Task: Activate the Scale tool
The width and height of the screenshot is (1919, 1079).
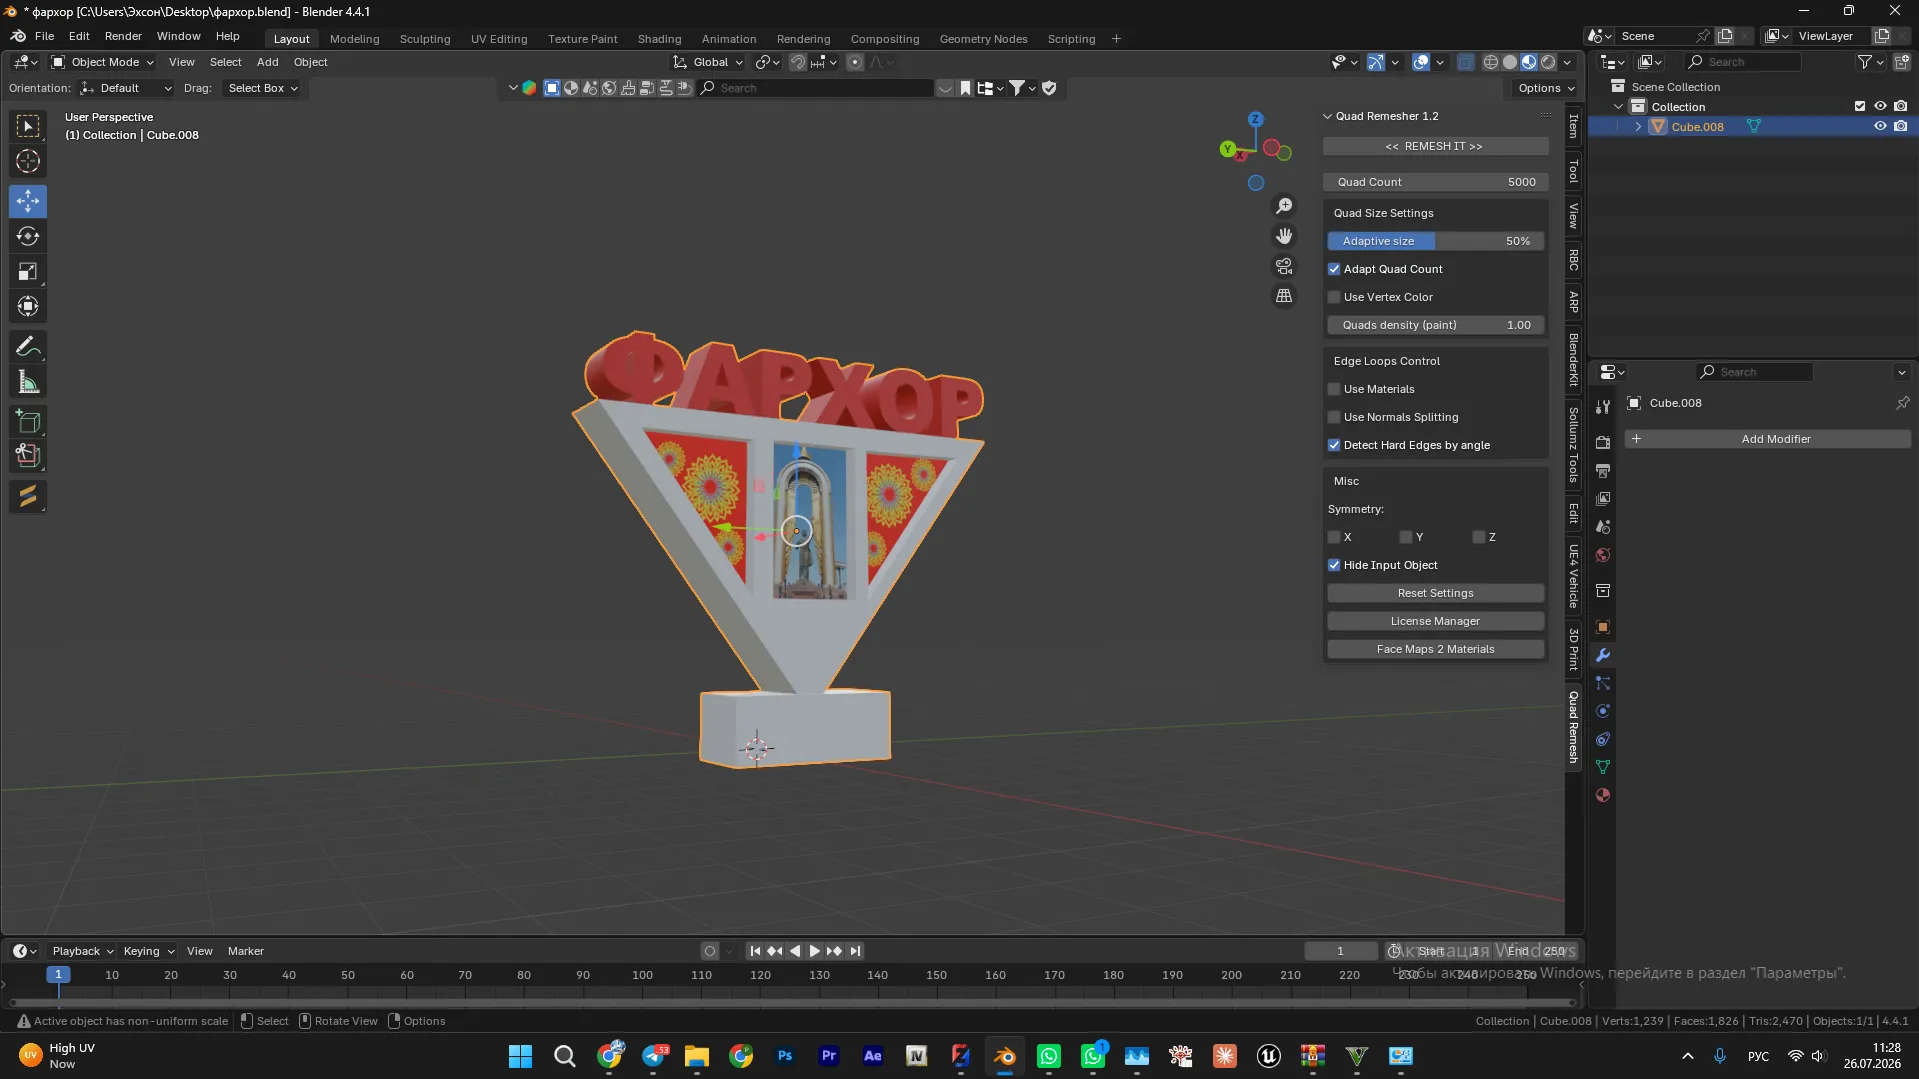Action: click(28, 271)
